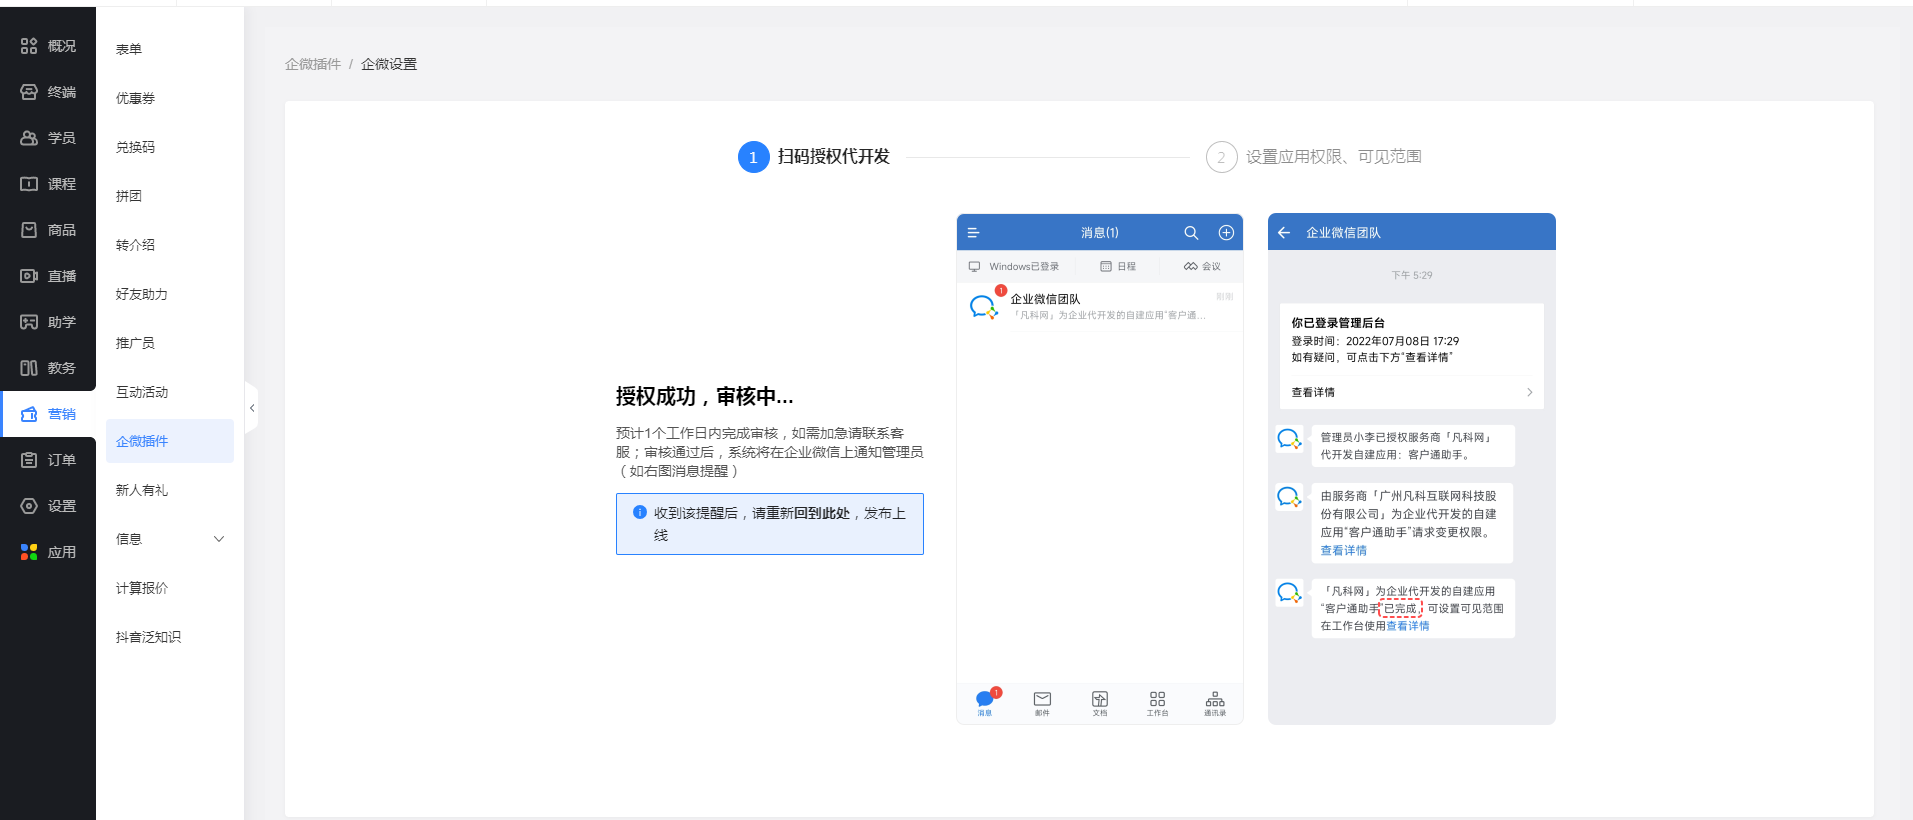Select 推广员 promoter menu item
Viewport: 1913px width, 820px height.
[135, 343]
